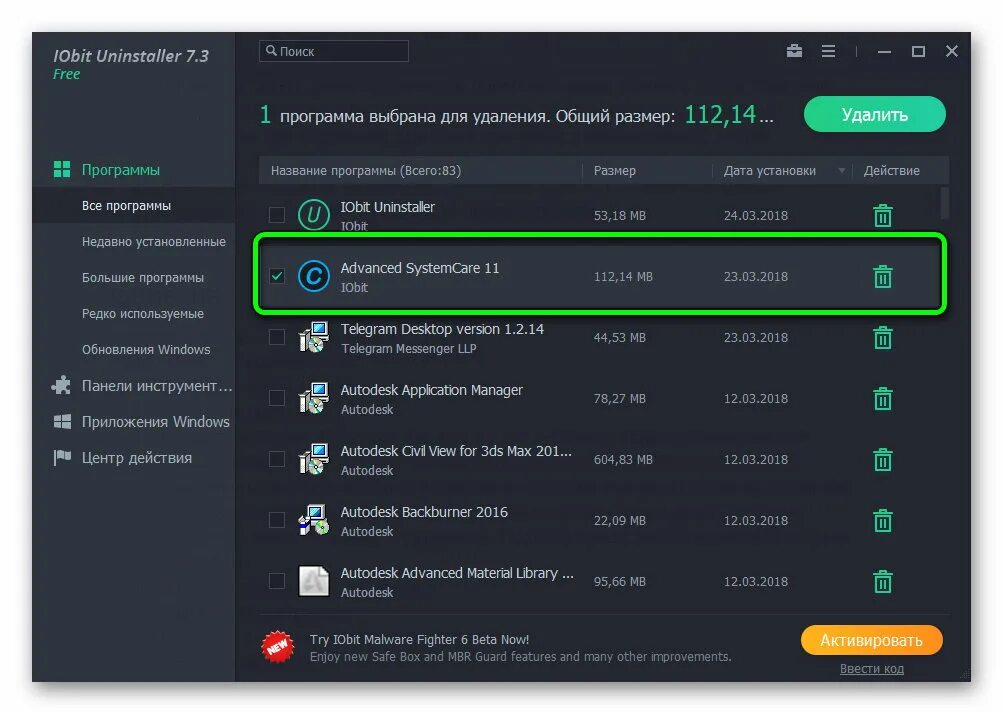The width and height of the screenshot is (1003, 714).
Task: Select the Autodesk Backburner 2016 name
Action: click(424, 512)
